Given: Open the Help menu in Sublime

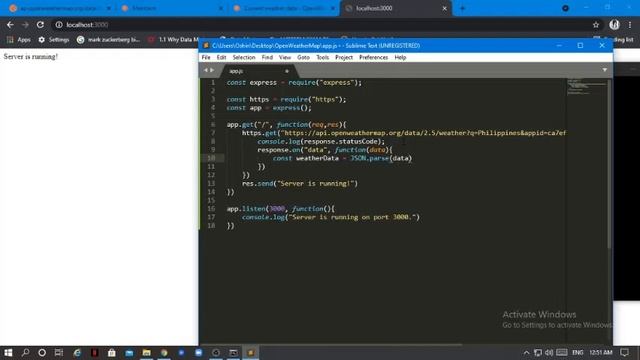Looking at the screenshot, I should pos(400,58).
